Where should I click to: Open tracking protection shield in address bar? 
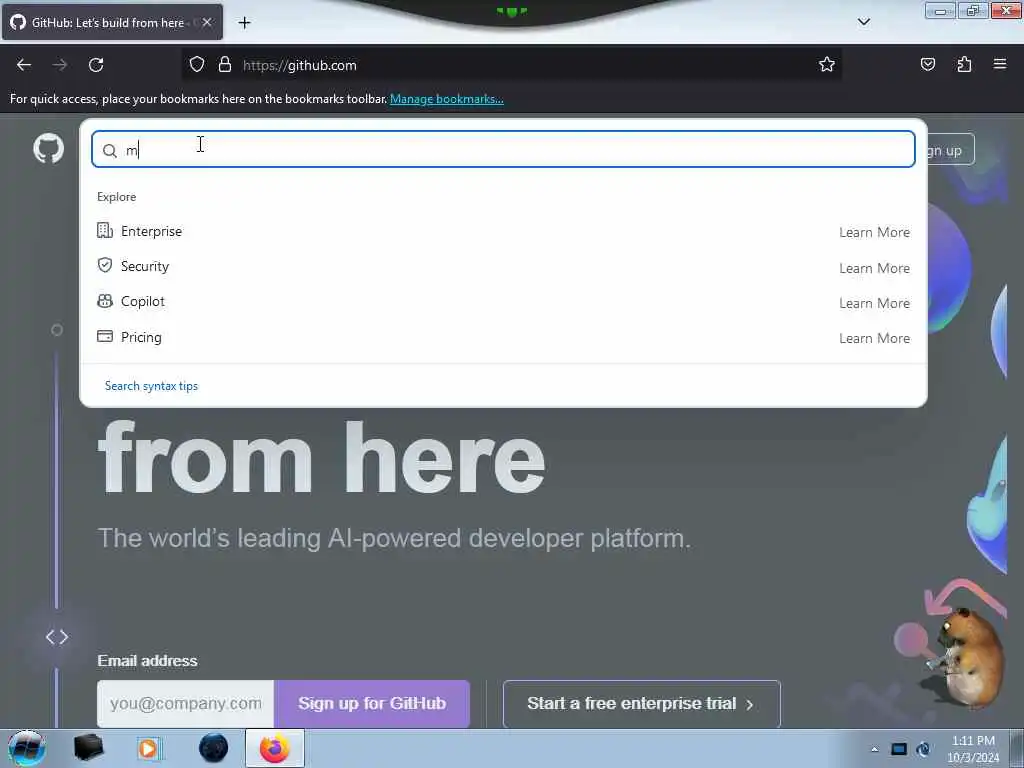click(197, 65)
